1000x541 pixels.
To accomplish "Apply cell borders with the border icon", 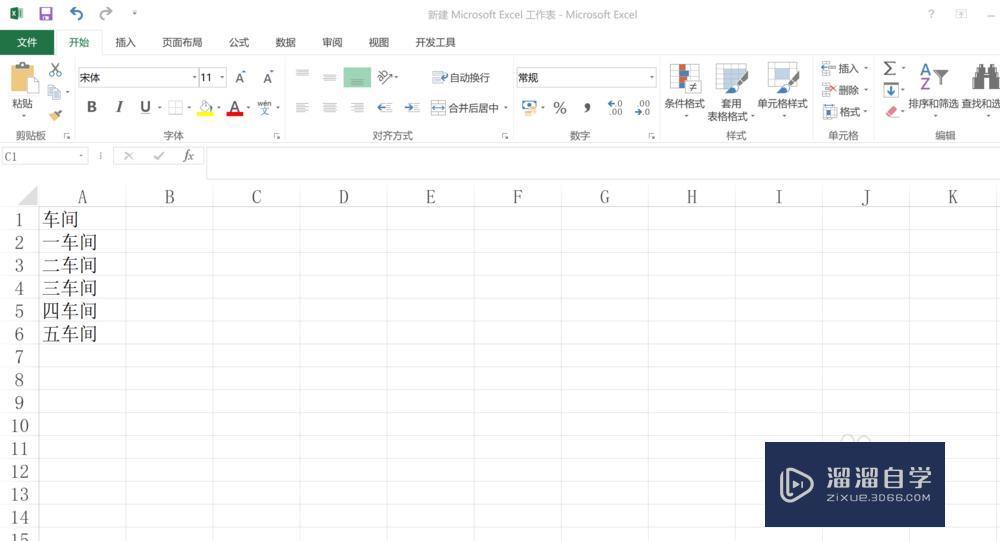I will [x=175, y=107].
